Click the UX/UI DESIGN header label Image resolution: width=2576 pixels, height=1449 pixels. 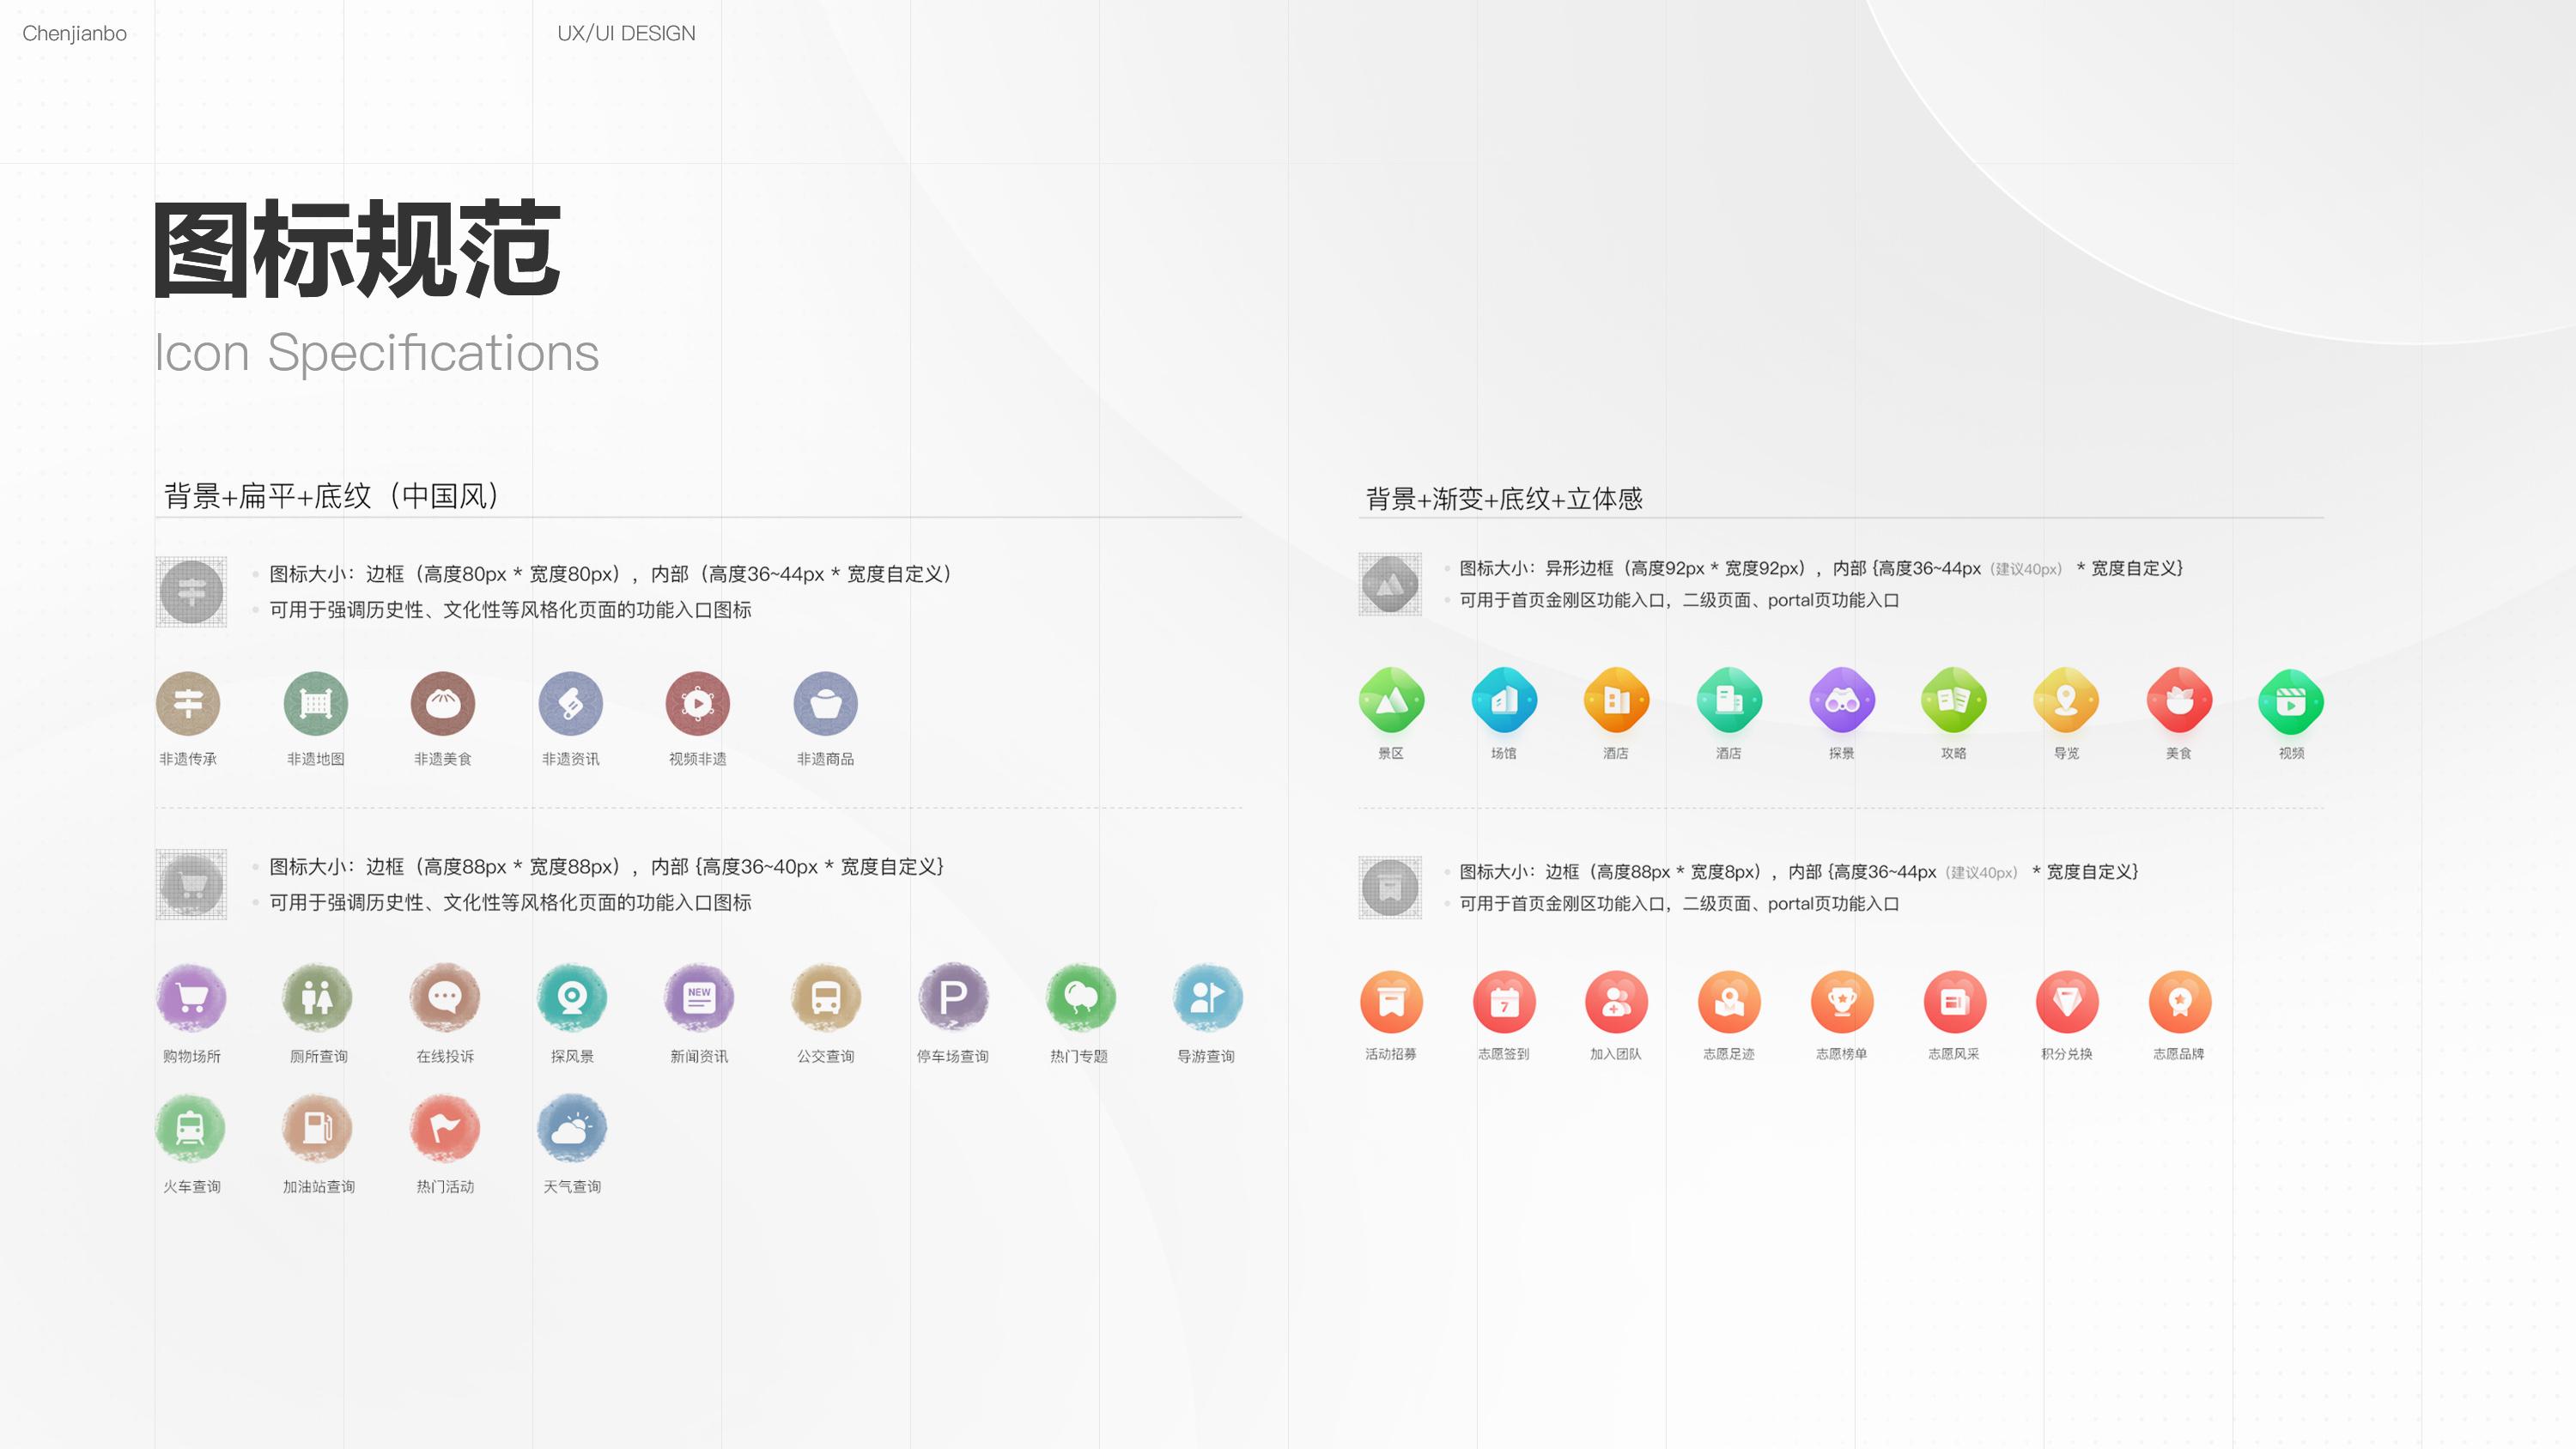(x=626, y=33)
